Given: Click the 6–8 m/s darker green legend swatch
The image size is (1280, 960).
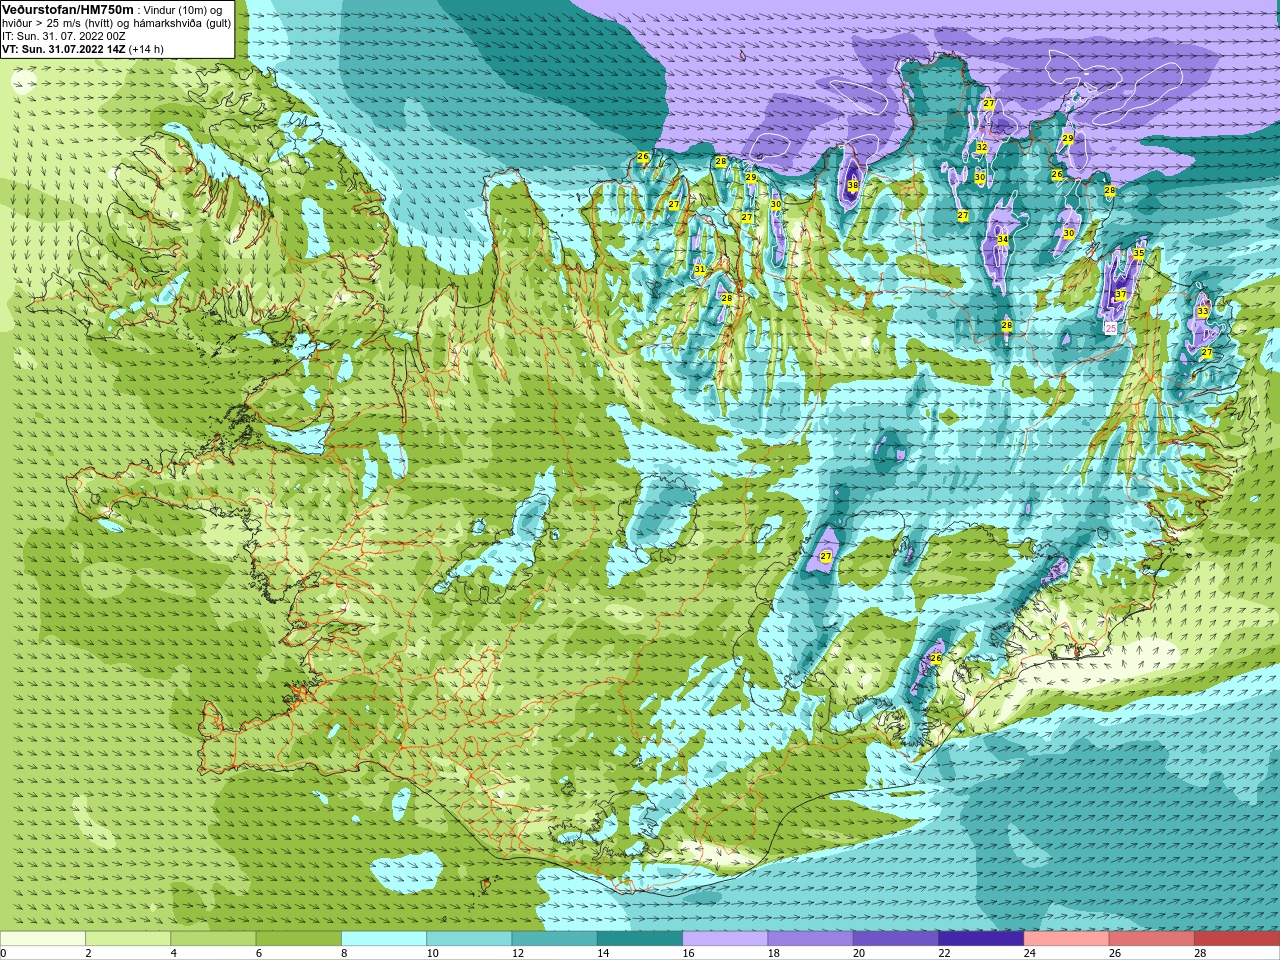Looking at the screenshot, I should pyautogui.click(x=299, y=939).
